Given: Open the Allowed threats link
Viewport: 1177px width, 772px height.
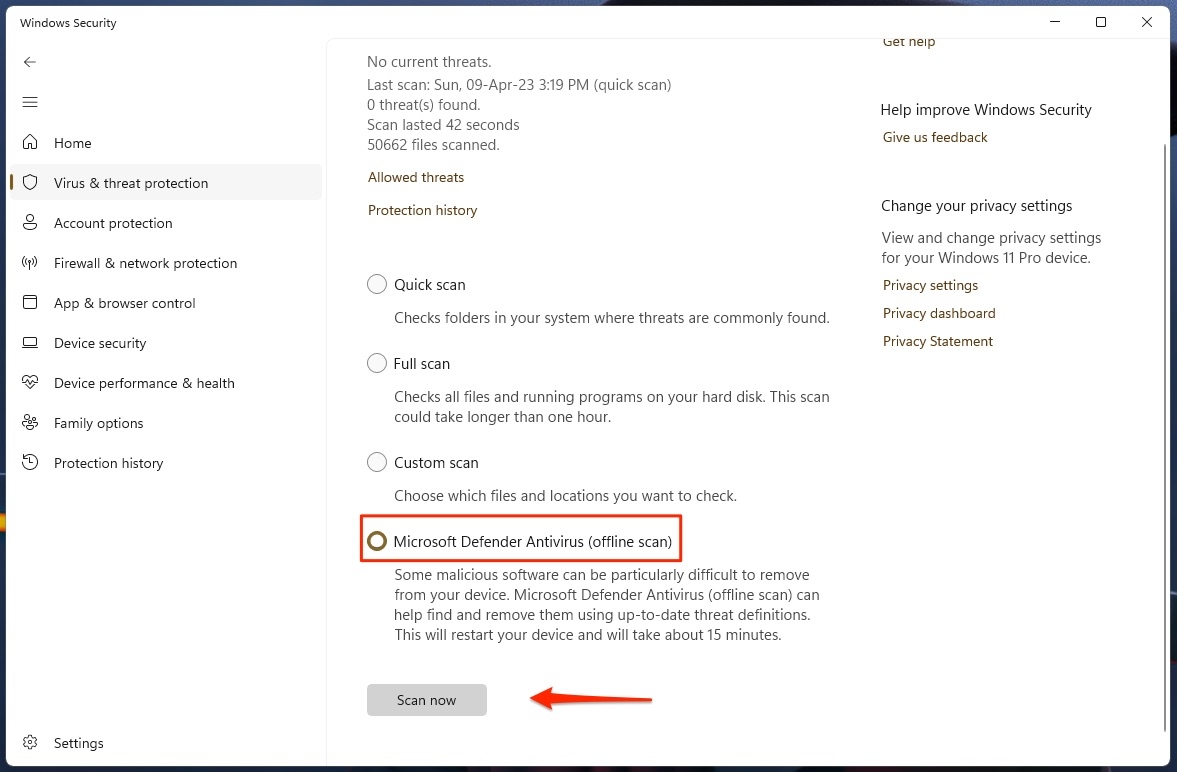Looking at the screenshot, I should 416,177.
